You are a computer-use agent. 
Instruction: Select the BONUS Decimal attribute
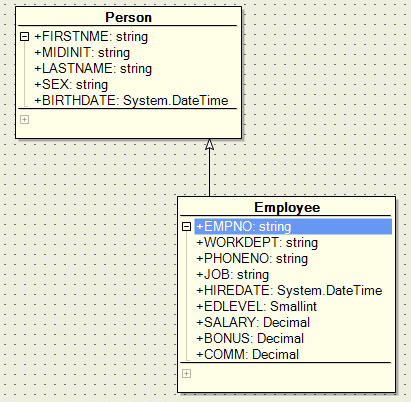250,338
